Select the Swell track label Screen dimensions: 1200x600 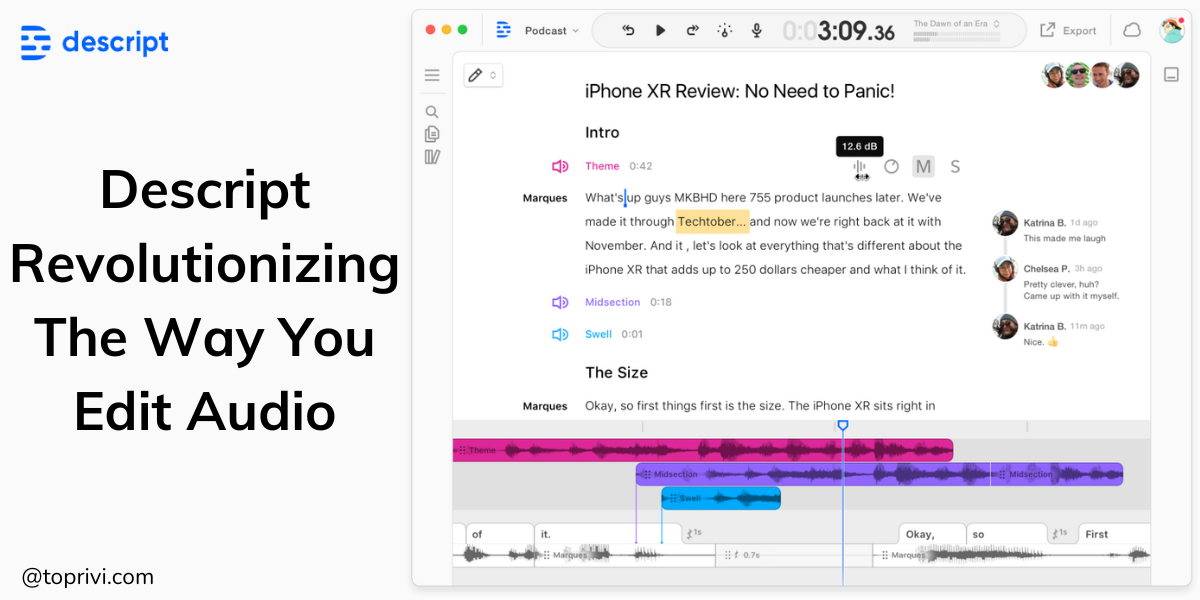(x=598, y=334)
